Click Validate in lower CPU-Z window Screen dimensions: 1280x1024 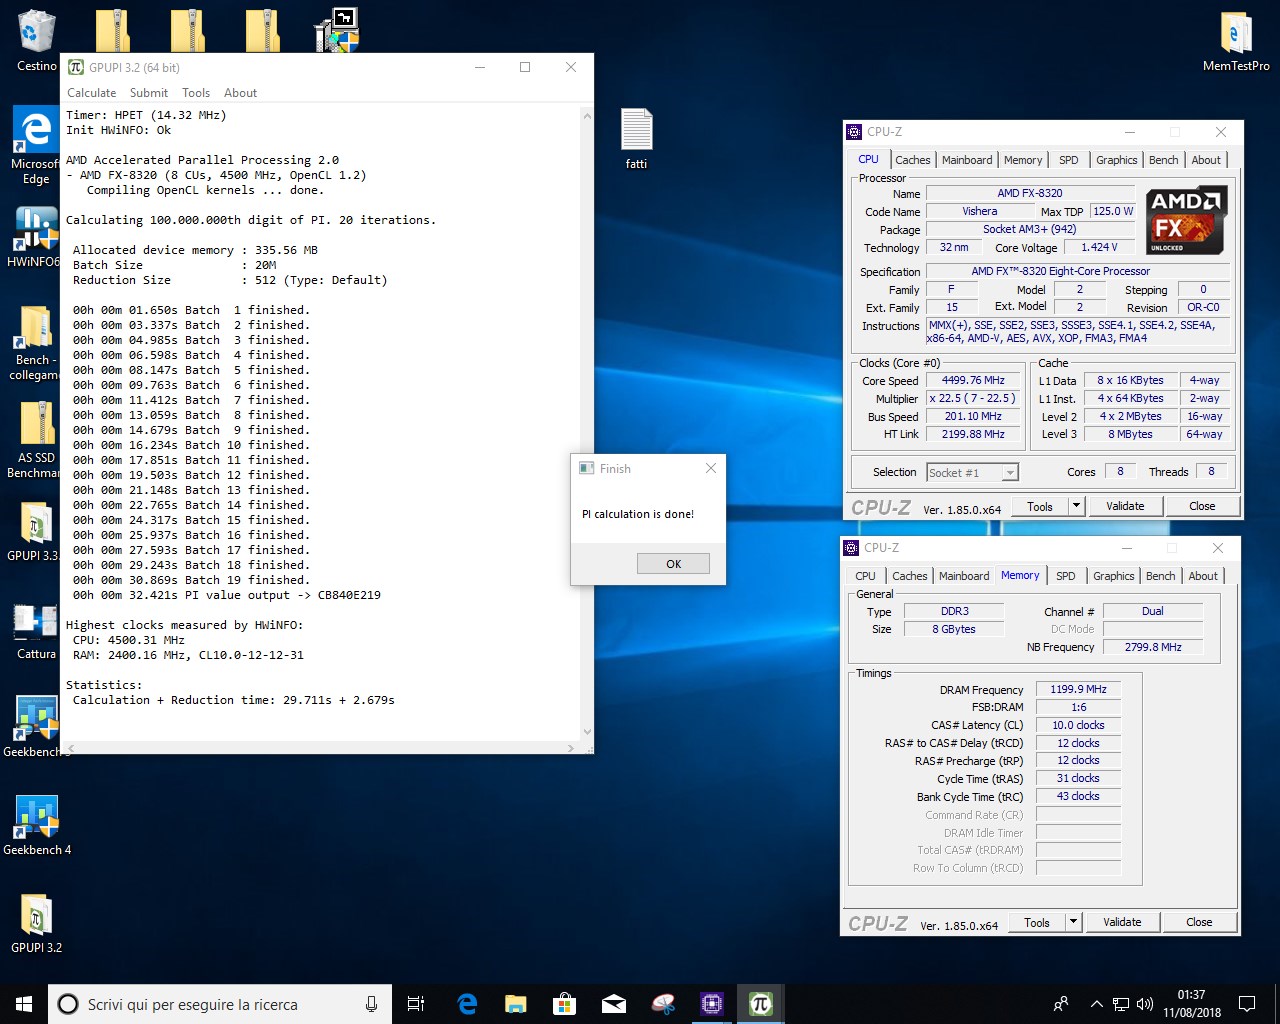(1122, 922)
